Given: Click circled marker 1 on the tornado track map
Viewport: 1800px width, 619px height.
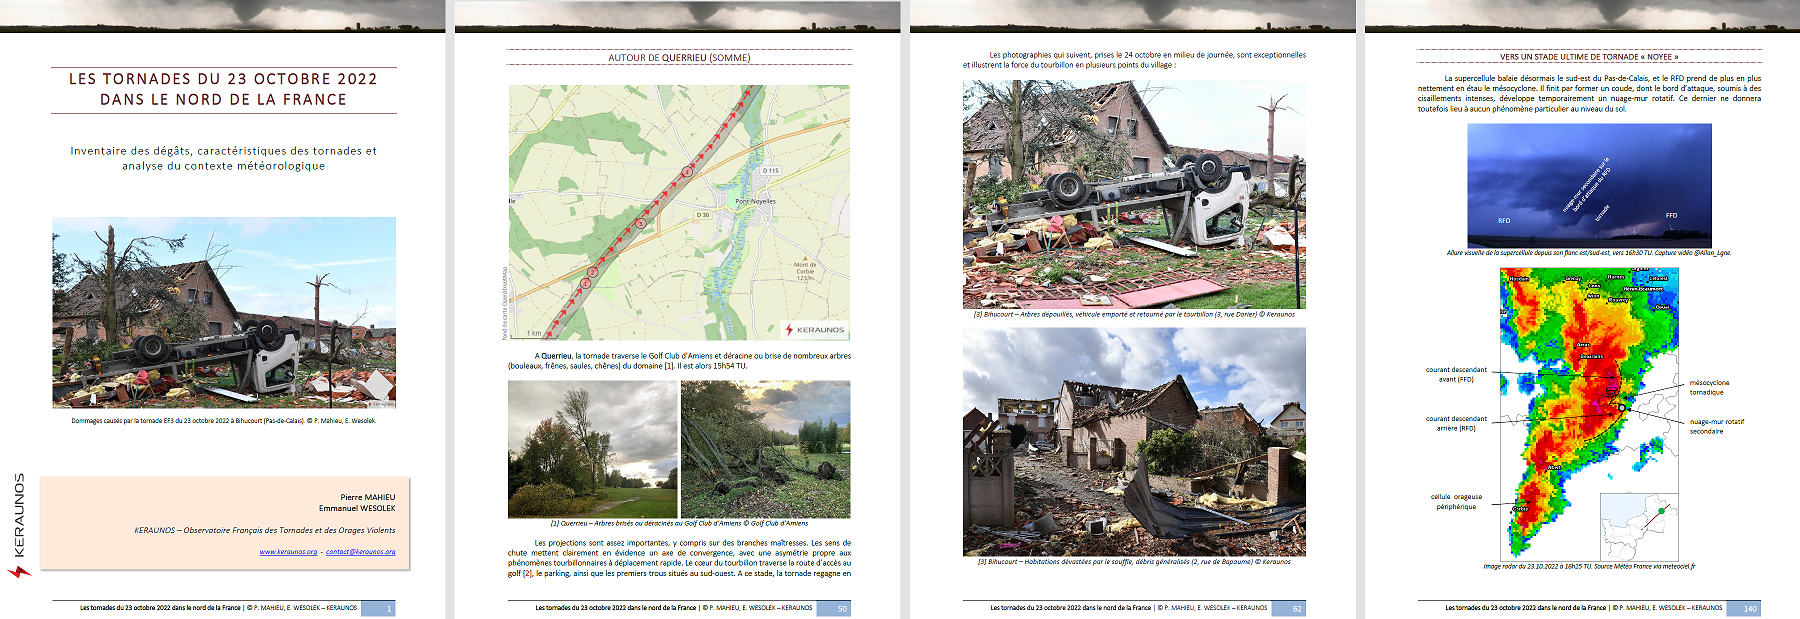Looking at the screenshot, I should [x=585, y=283].
